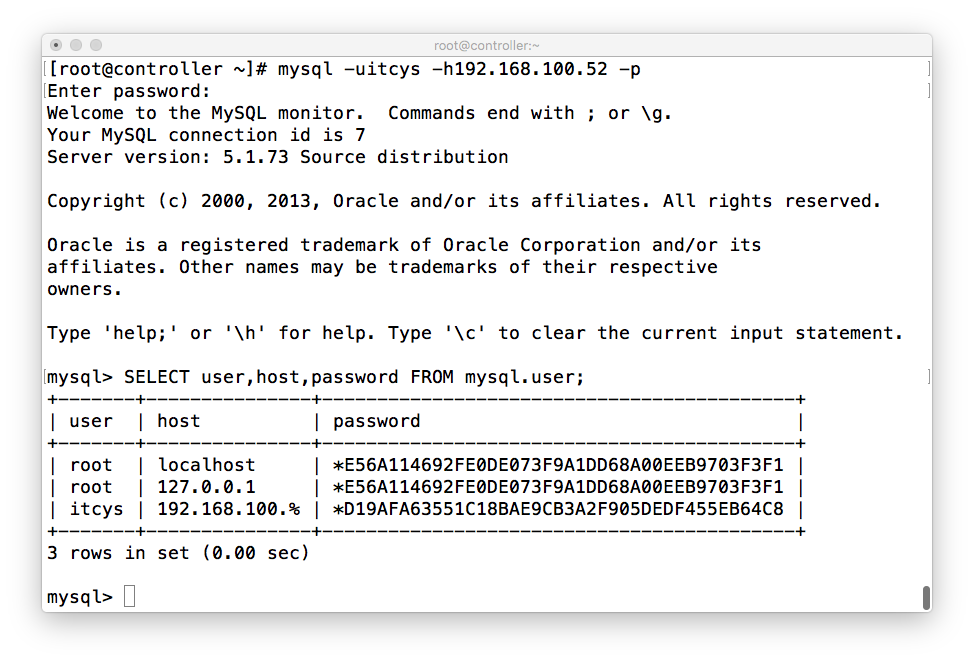
Task: Click the Enter password: line
Action: point(129,91)
